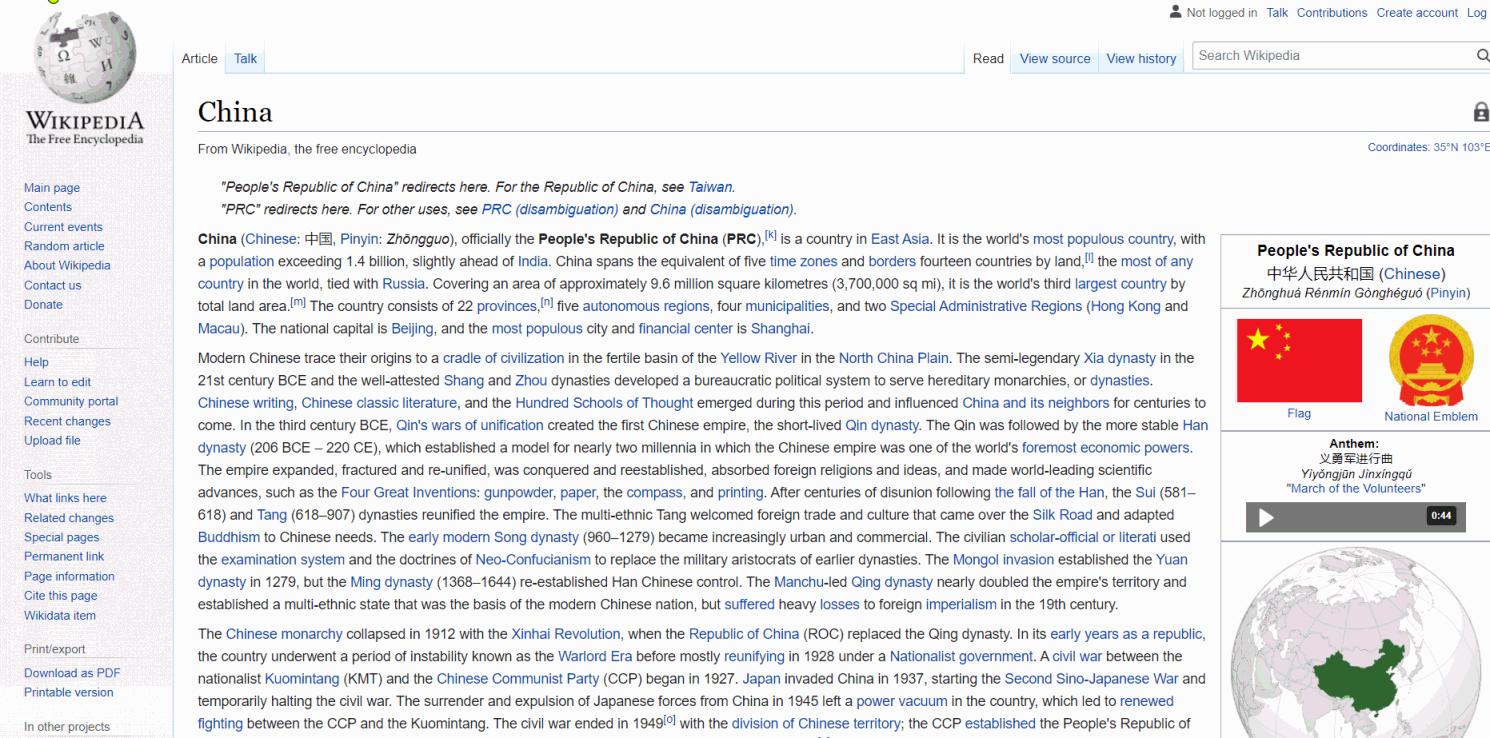
Task: Load a Random article
Action: [x=64, y=246]
